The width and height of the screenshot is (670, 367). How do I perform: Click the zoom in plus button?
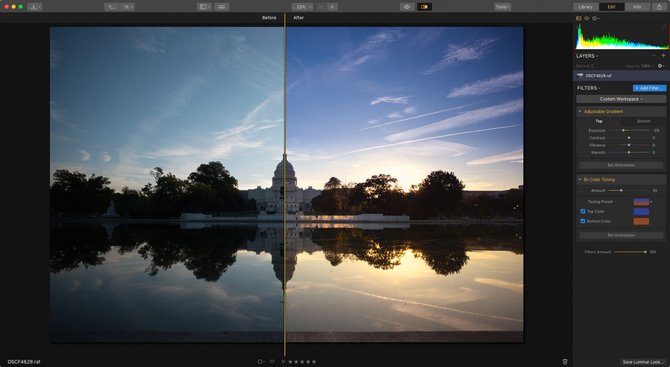(332, 7)
